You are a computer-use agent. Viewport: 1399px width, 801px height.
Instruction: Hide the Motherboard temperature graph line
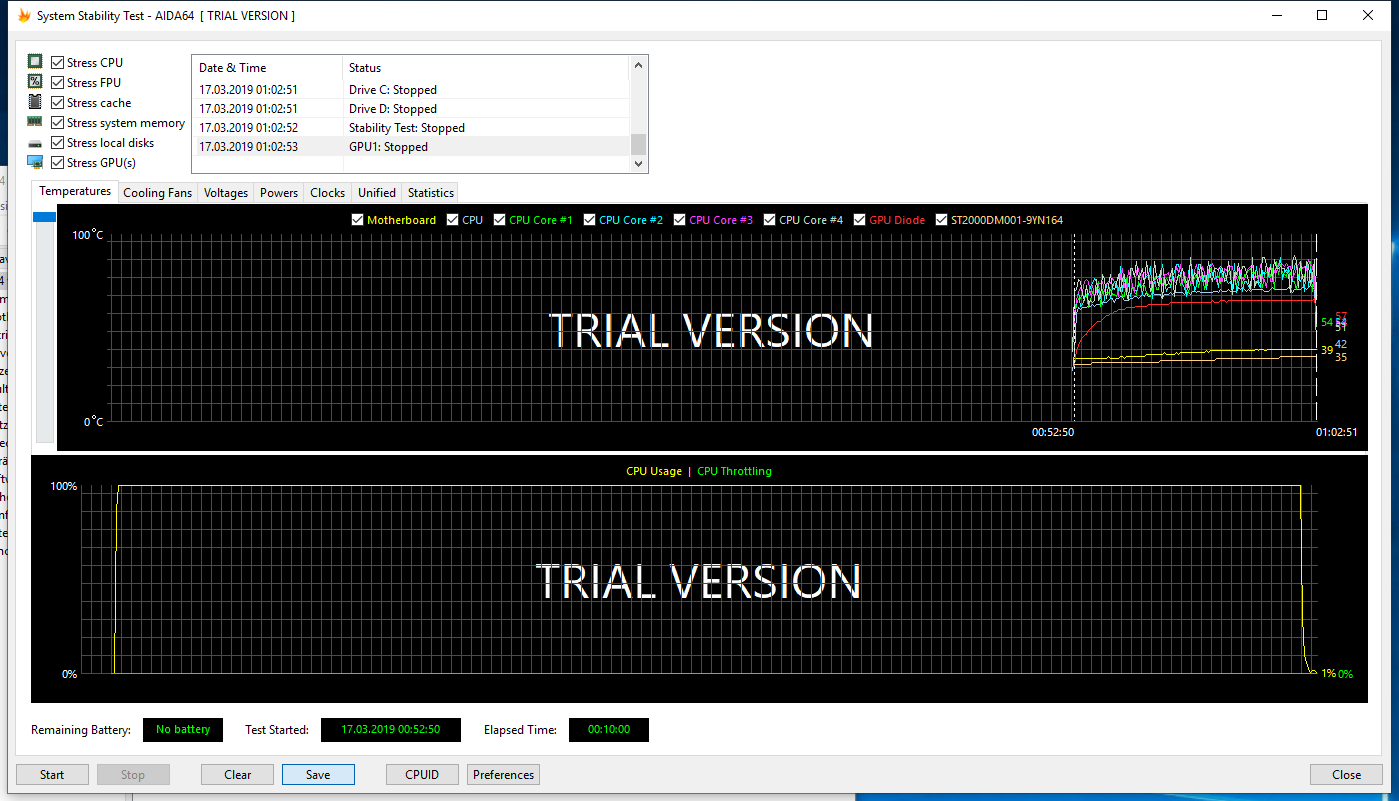(358, 220)
